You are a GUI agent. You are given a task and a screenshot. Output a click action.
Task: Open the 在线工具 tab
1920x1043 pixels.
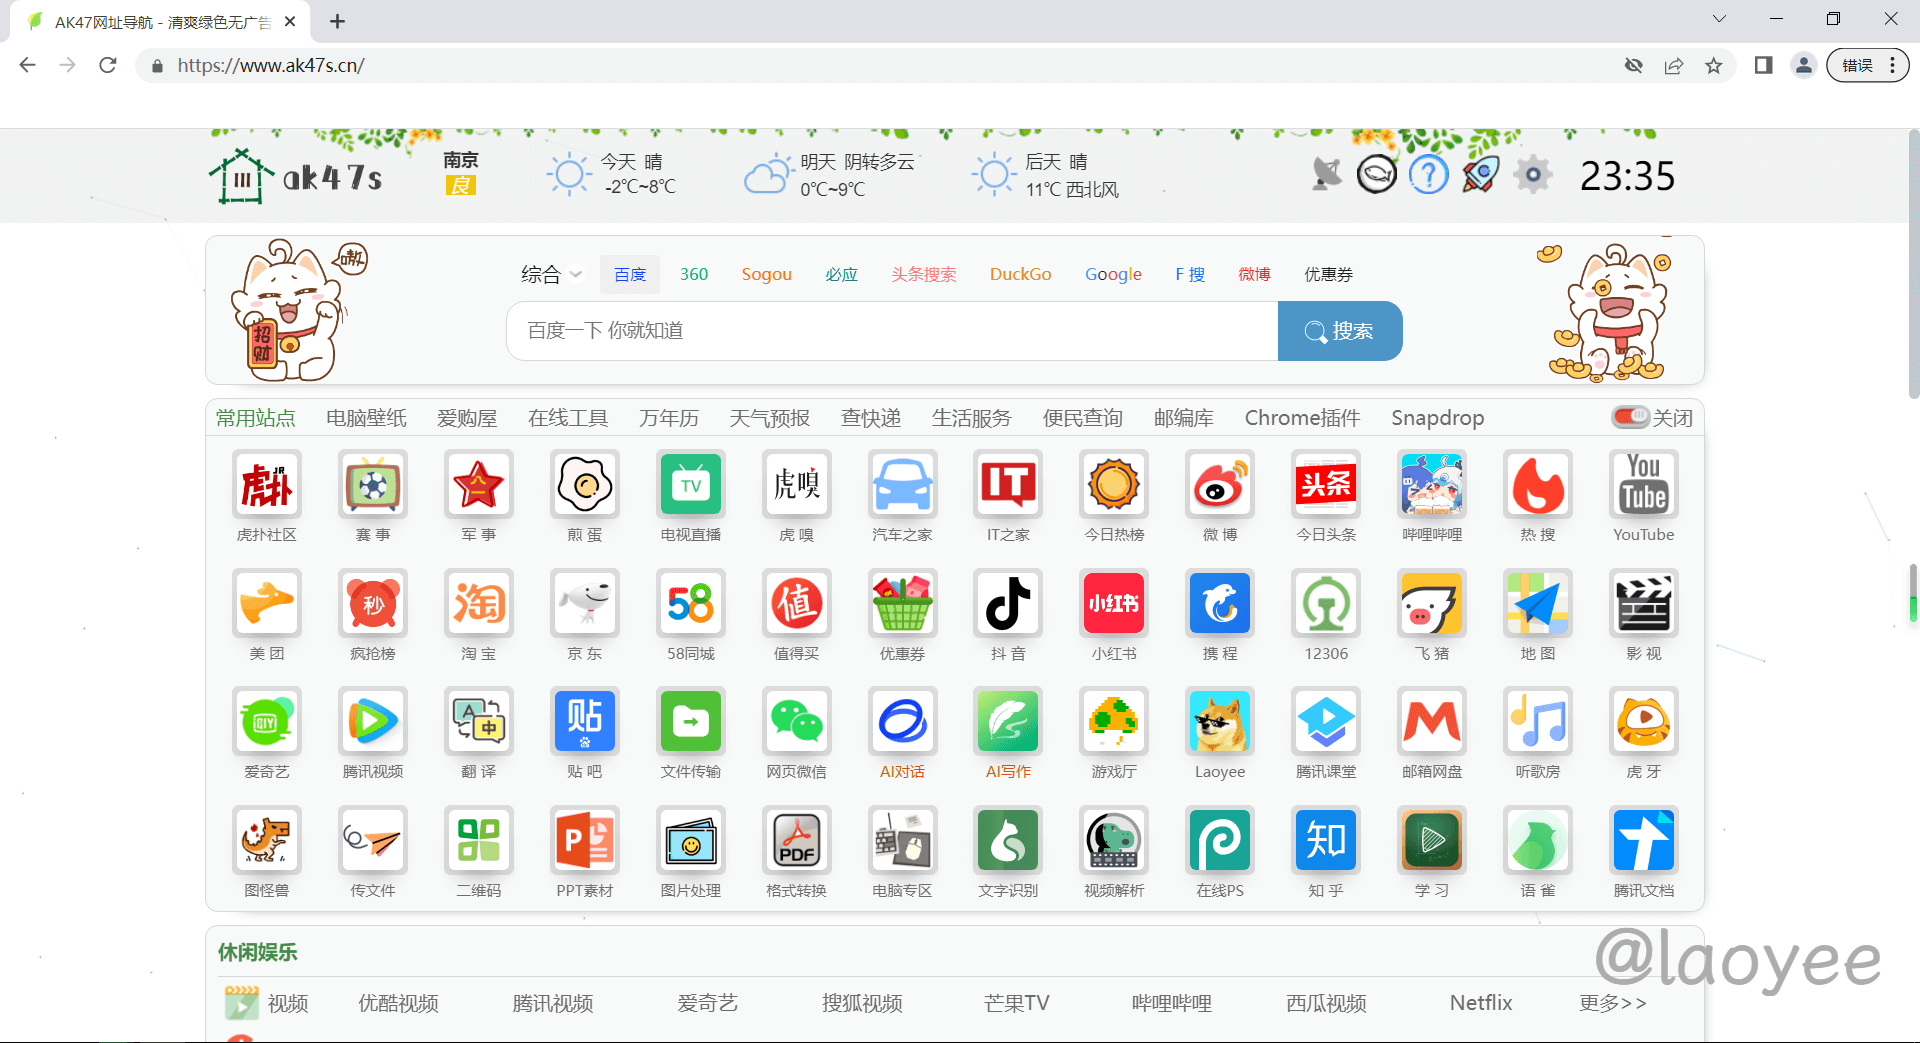coord(568,418)
